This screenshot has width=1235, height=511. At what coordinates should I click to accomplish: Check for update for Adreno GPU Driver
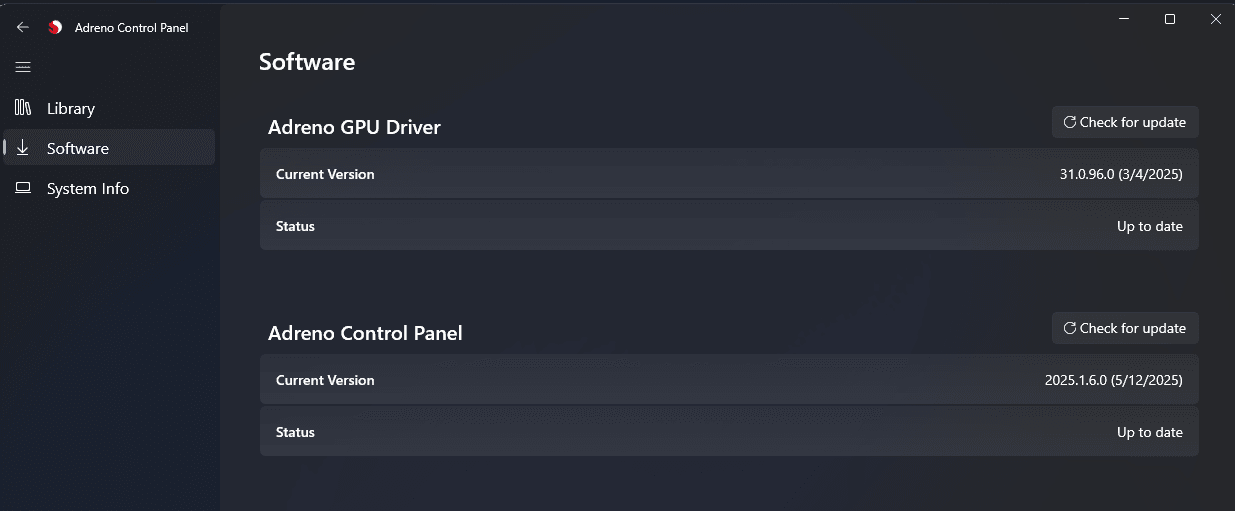coord(1125,122)
